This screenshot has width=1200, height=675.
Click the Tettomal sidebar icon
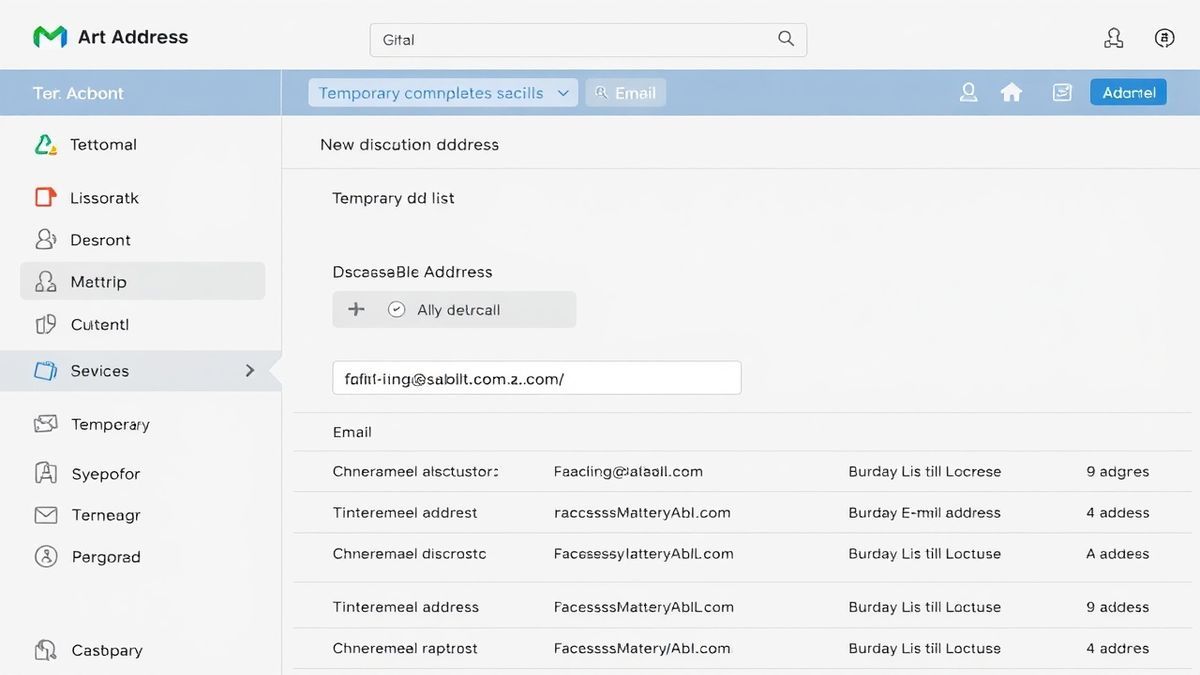point(46,145)
